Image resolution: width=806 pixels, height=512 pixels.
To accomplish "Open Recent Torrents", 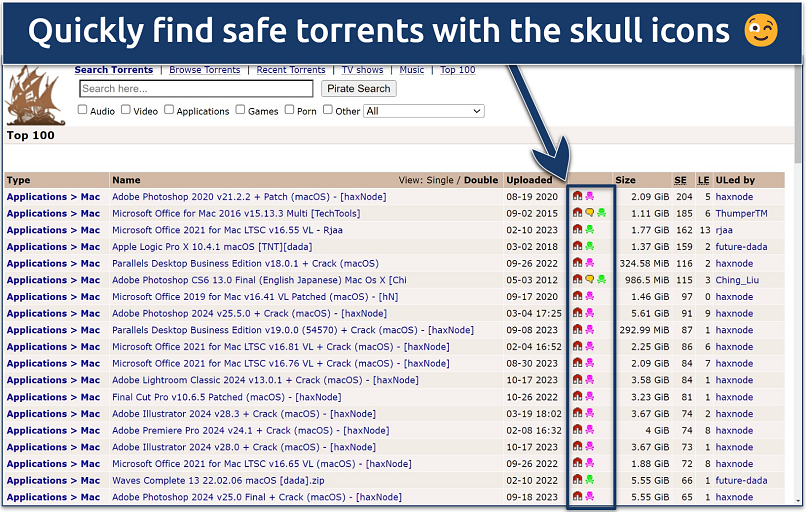I will [291, 70].
